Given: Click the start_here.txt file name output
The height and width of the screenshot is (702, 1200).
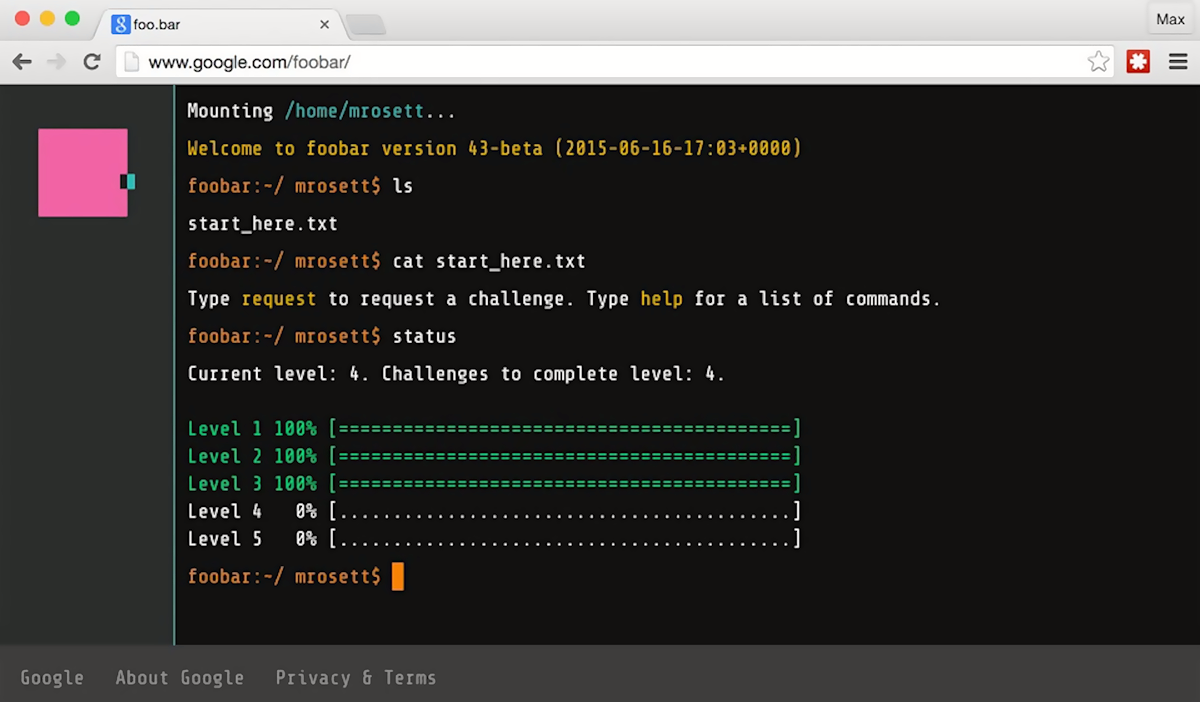Looking at the screenshot, I should [263, 224].
